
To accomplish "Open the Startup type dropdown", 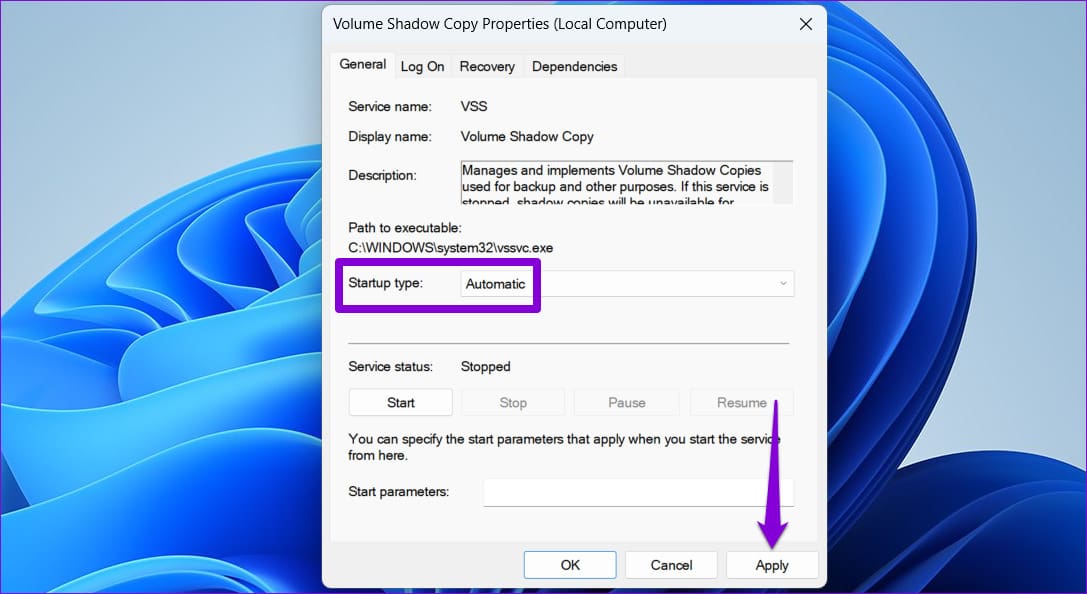I will click(626, 284).
